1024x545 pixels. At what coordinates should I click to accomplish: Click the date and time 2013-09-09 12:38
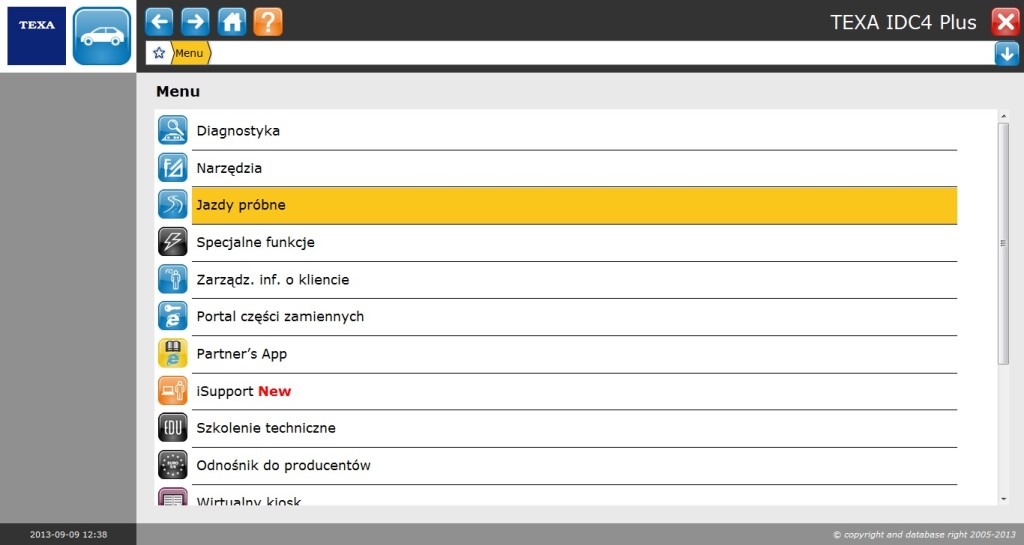click(x=68, y=534)
